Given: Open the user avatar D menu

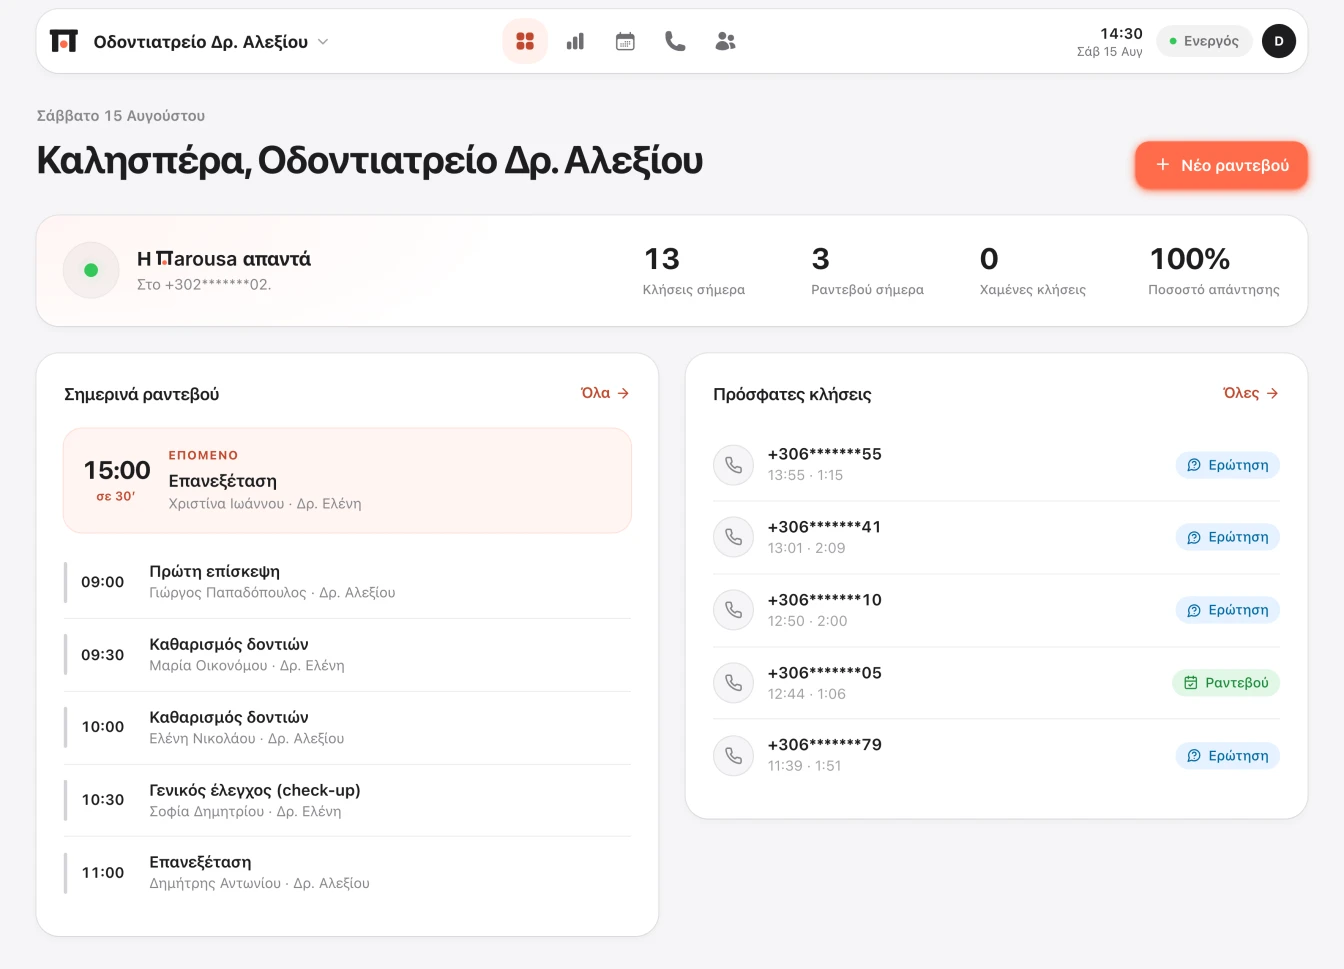Looking at the screenshot, I should point(1279,41).
